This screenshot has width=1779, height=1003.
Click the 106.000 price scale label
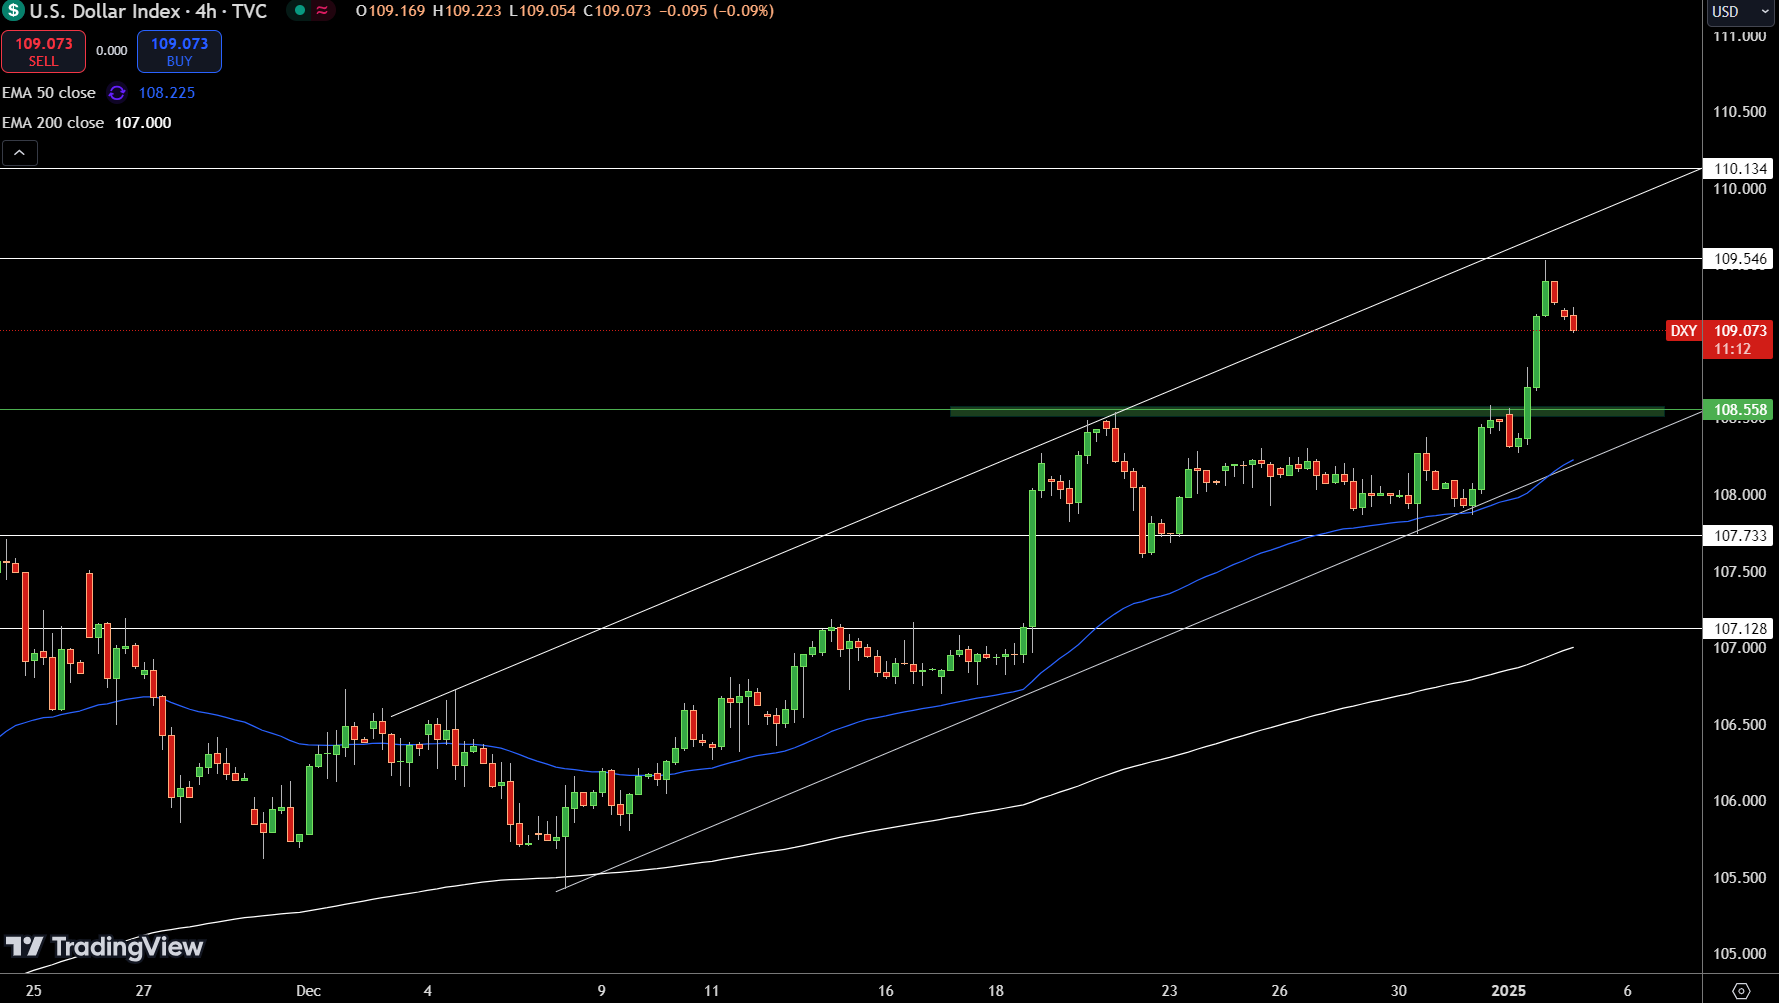1740,801
